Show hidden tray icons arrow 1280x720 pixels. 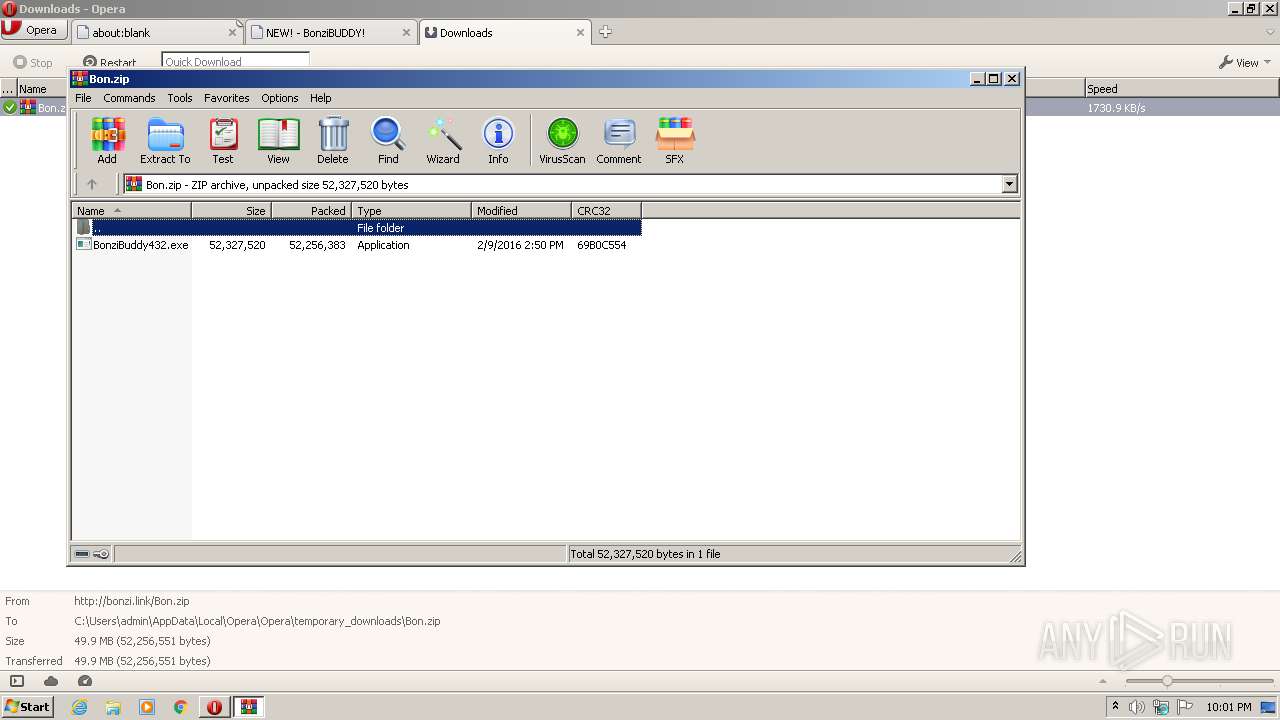pyautogui.click(x=1115, y=706)
